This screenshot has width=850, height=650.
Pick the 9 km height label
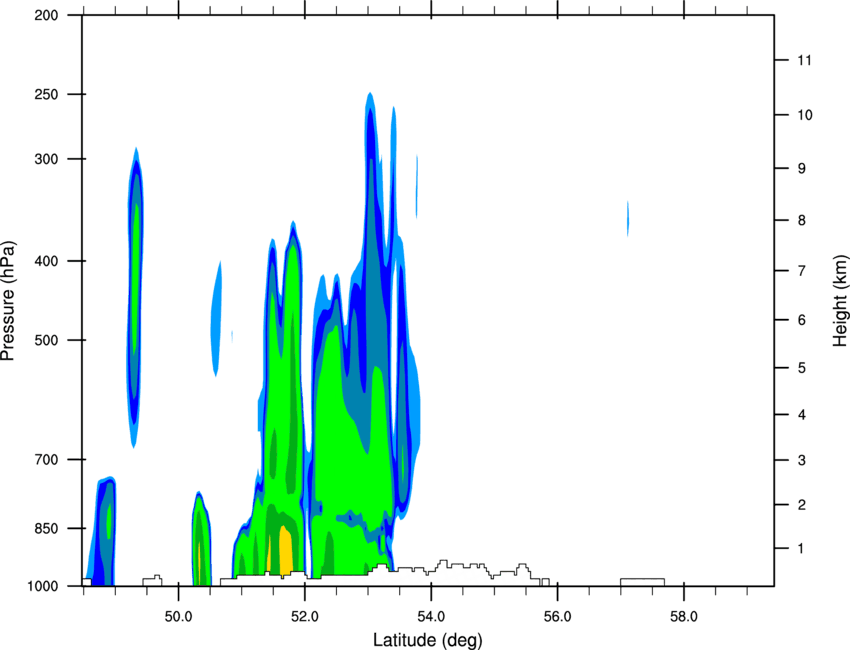click(x=802, y=169)
